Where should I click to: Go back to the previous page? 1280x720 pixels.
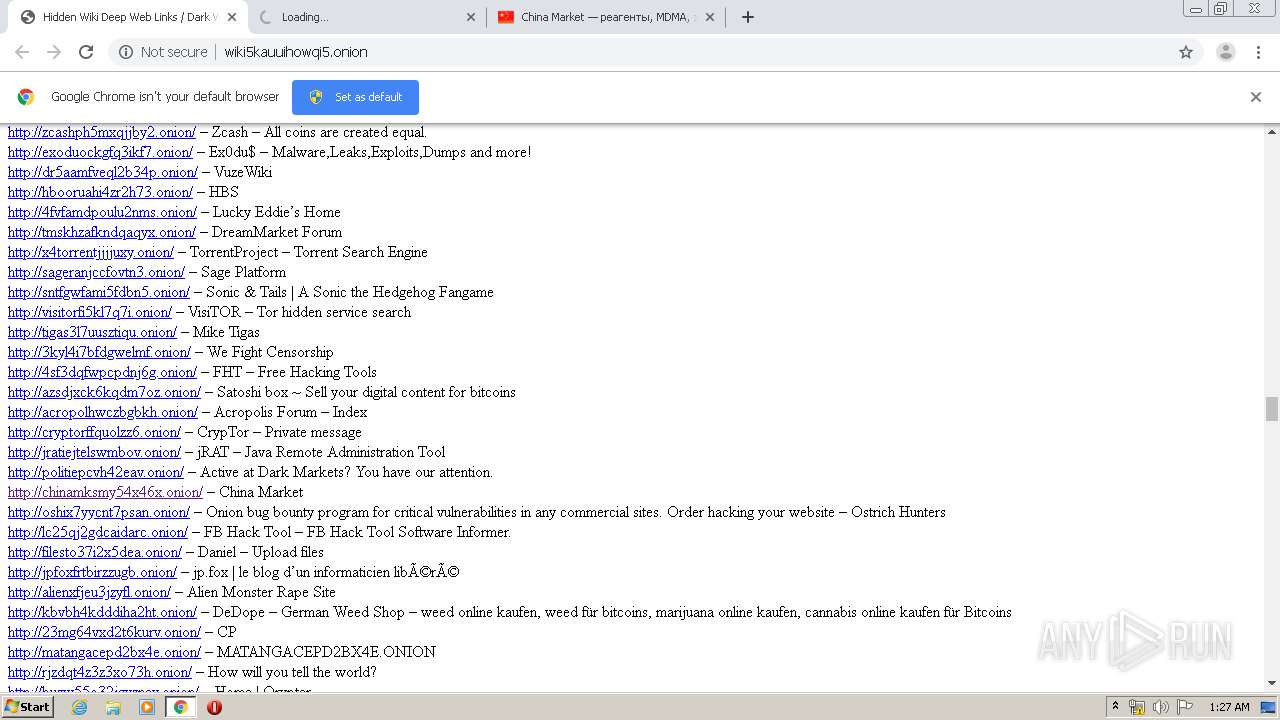(x=22, y=52)
